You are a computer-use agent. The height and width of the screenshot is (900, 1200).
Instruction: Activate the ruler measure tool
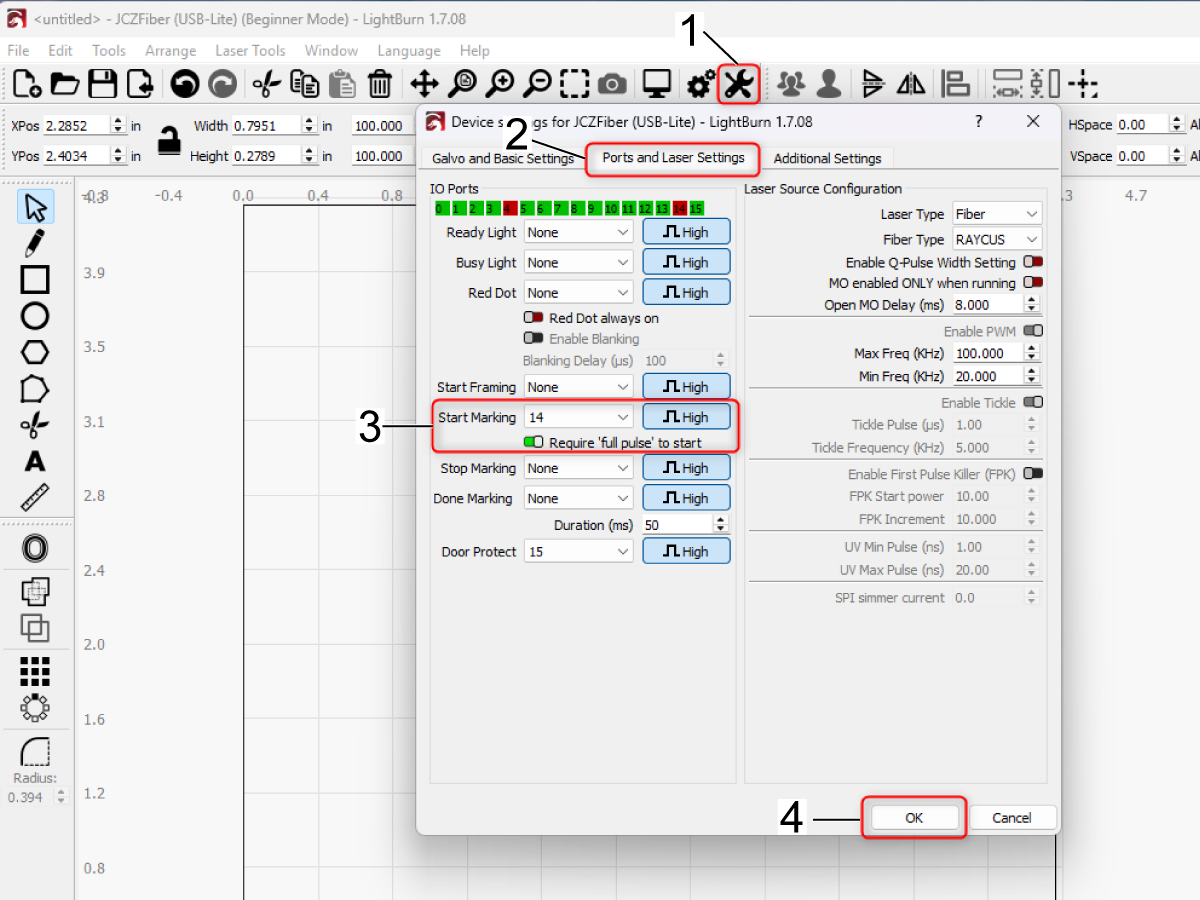[x=35, y=497]
